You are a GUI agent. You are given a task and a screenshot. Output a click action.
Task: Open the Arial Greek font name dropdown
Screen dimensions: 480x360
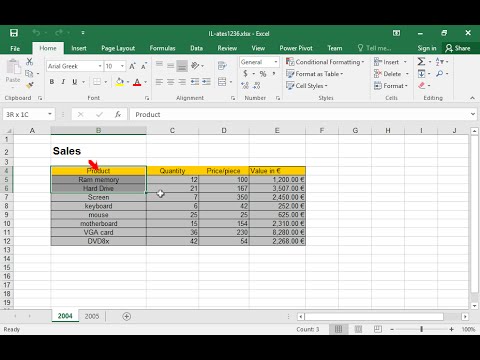click(100, 66)
